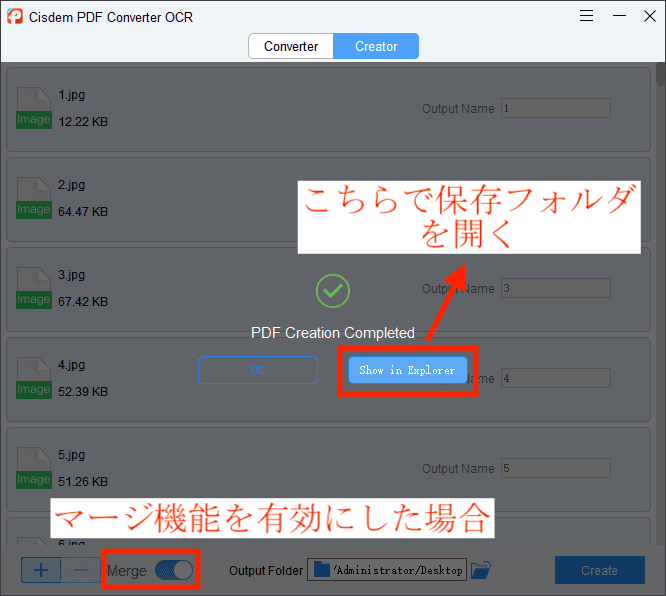666x596 pixels.
Task: Close the Cisdem PDF Converter window
Action: click(649, 16)
